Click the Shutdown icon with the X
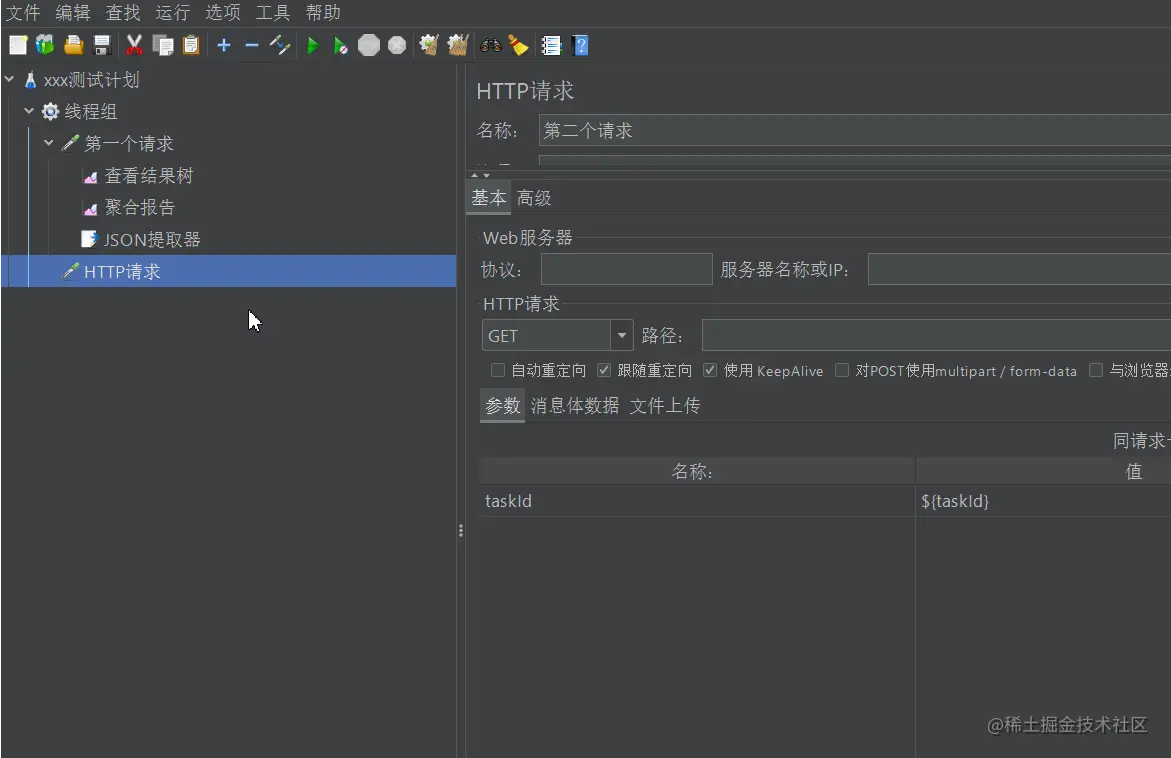1171x758 pixels. pos(397,46)
